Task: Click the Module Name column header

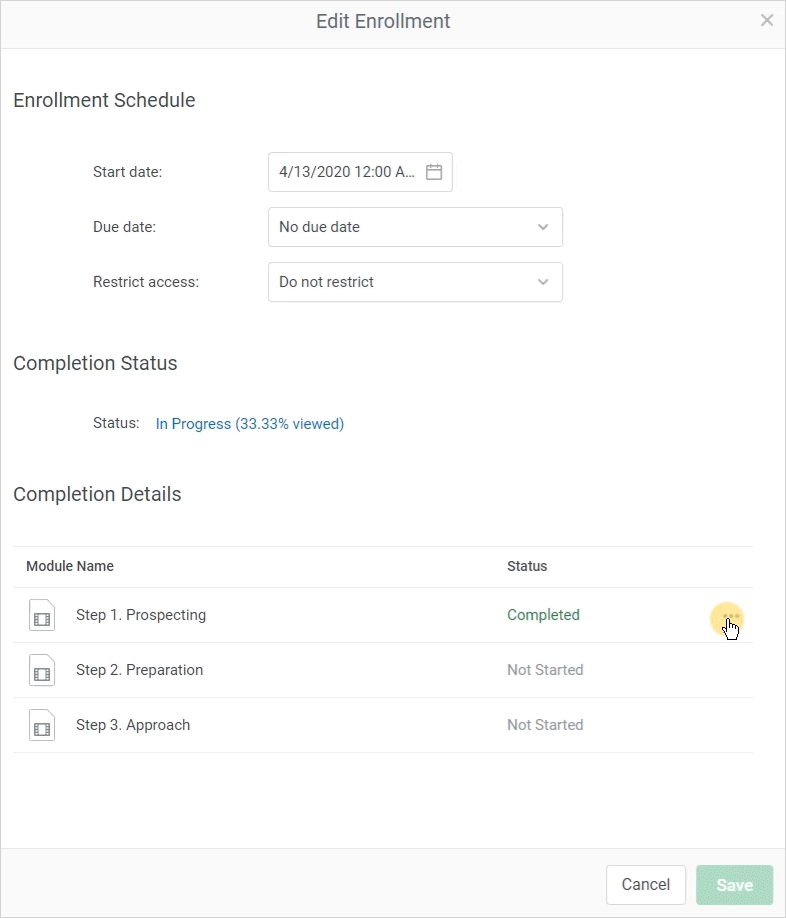Action: [x=70, y=566]
